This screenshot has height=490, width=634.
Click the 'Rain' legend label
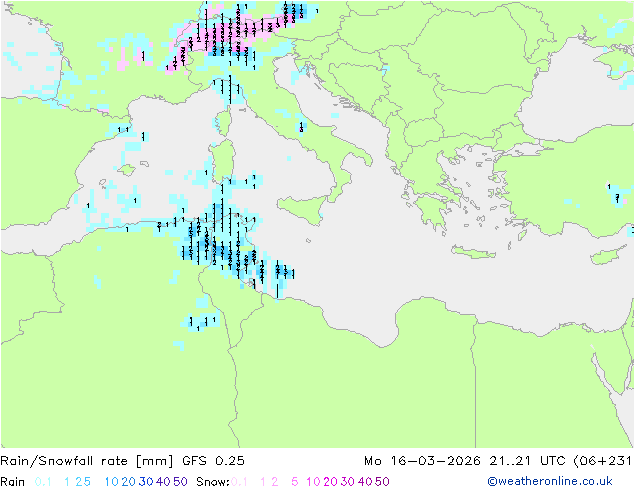[13, 482]
